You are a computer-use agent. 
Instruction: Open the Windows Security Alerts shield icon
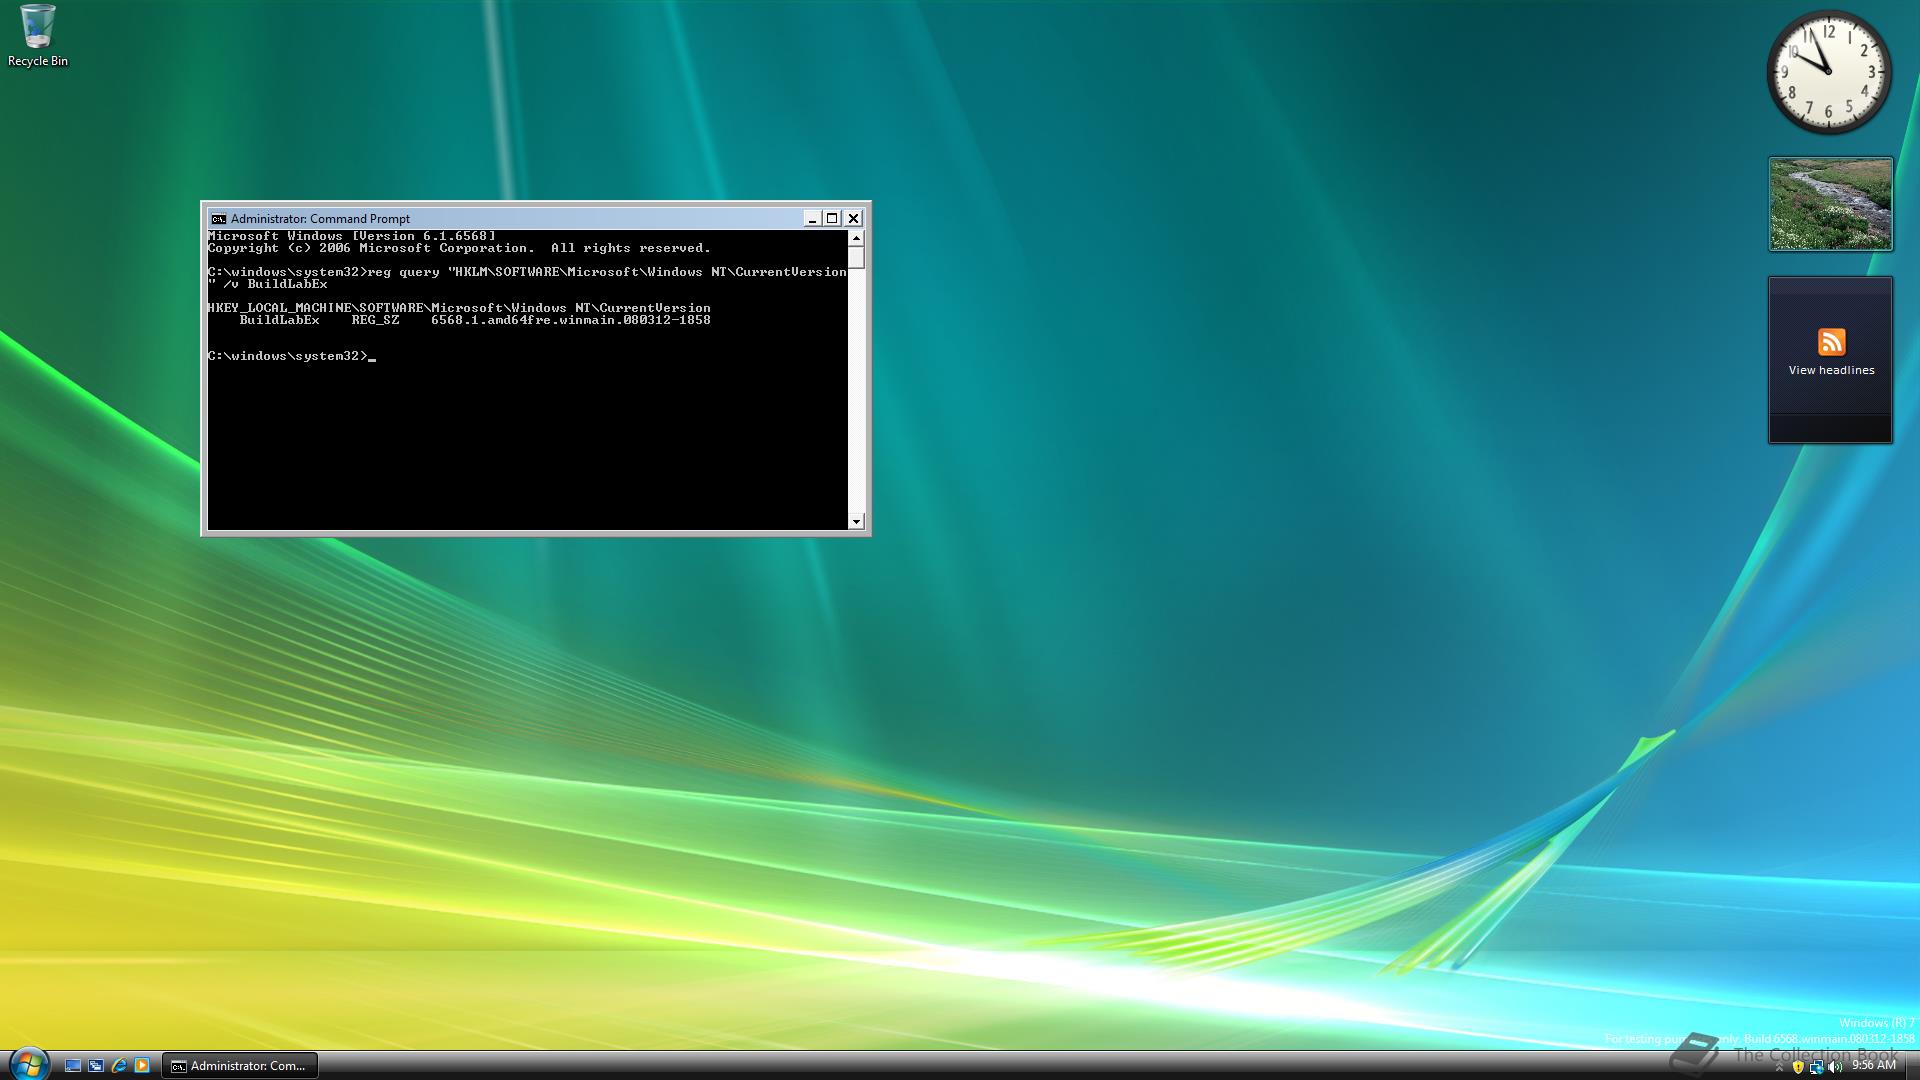[1798, 1067]
